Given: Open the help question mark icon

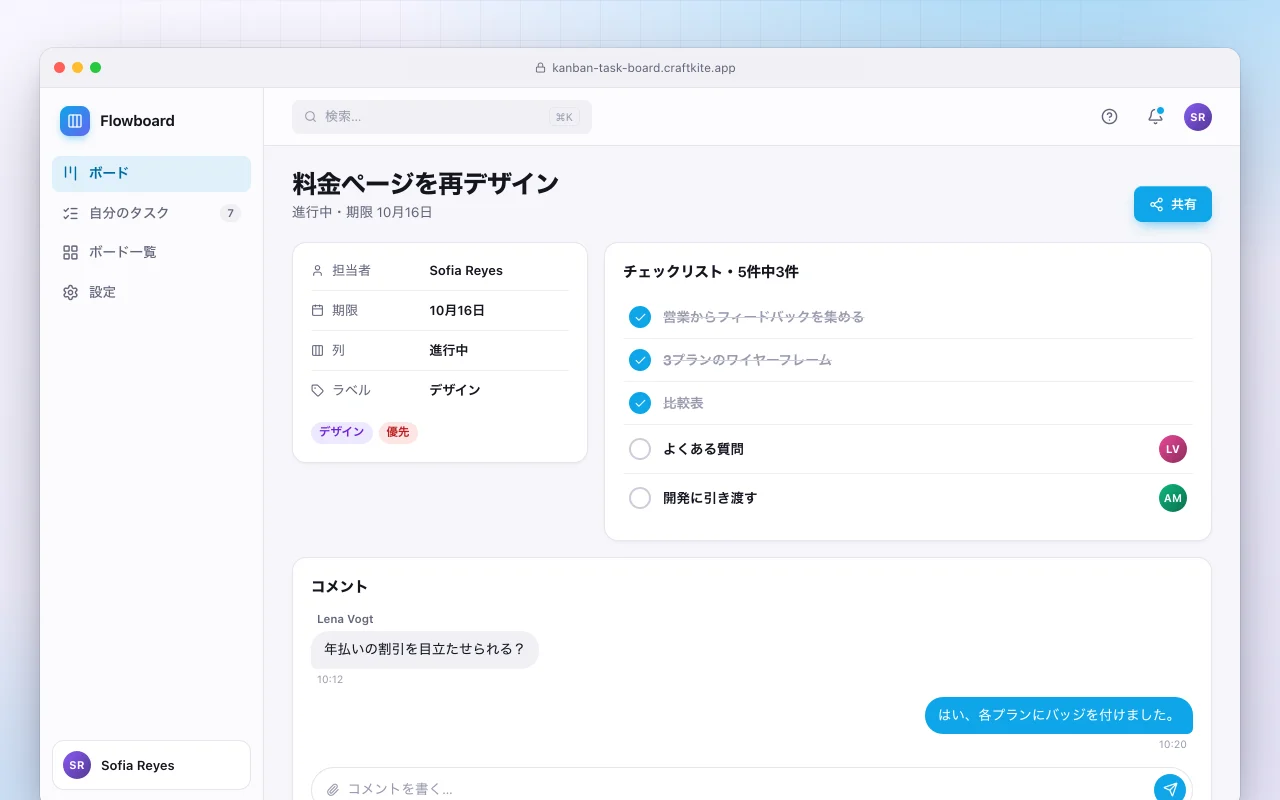Looking at the screenshot, I should [x=1109, y=117].
